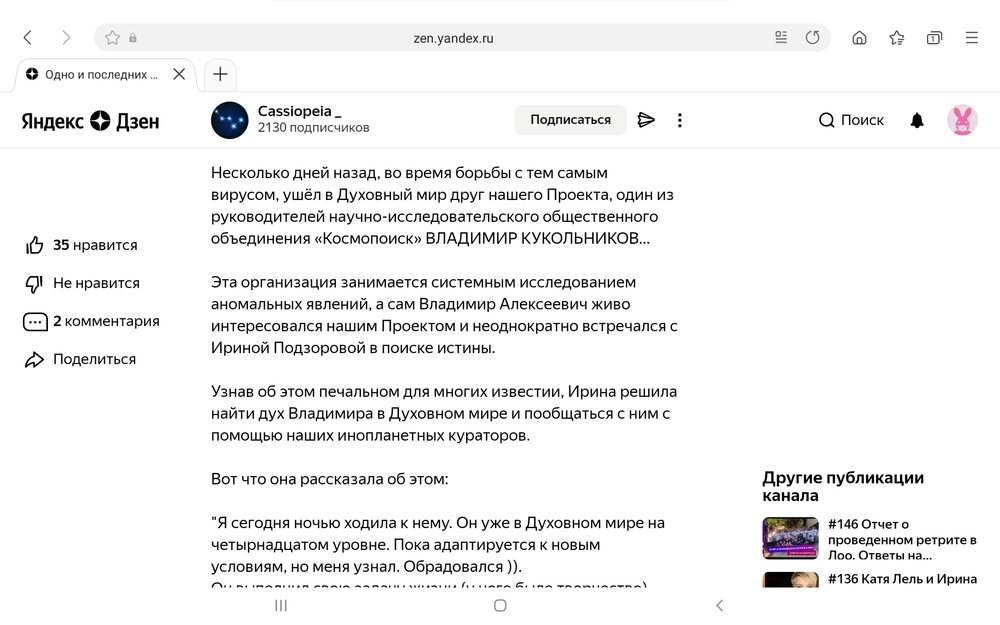The height and width of the screenshot is (625, 1000).
Task: Open channel three-dot options menu
Action: coord(679,120)
